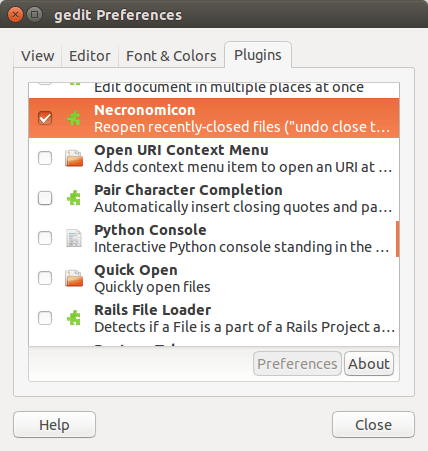
Task: Click 'Edit document in multiple places at once'
Action: [x=229, y=88]
